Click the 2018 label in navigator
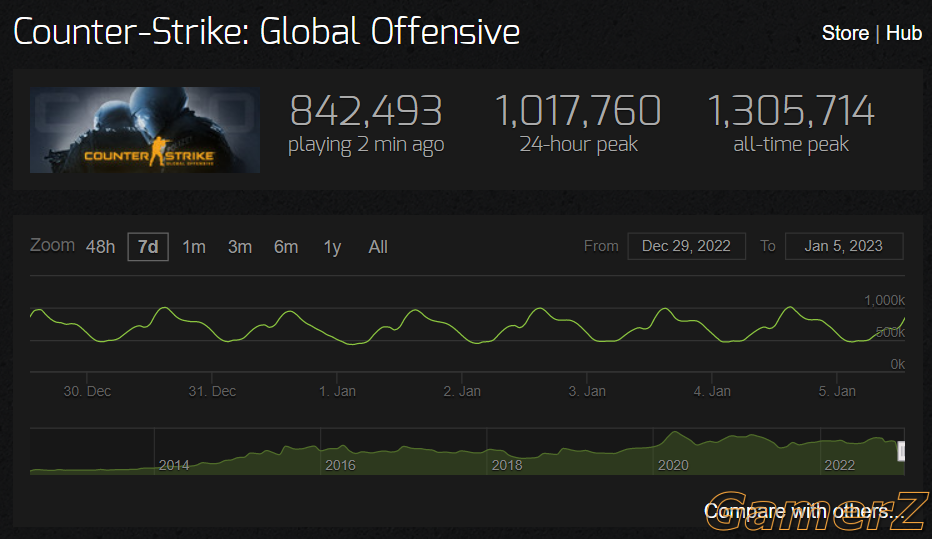 (506, 465)
